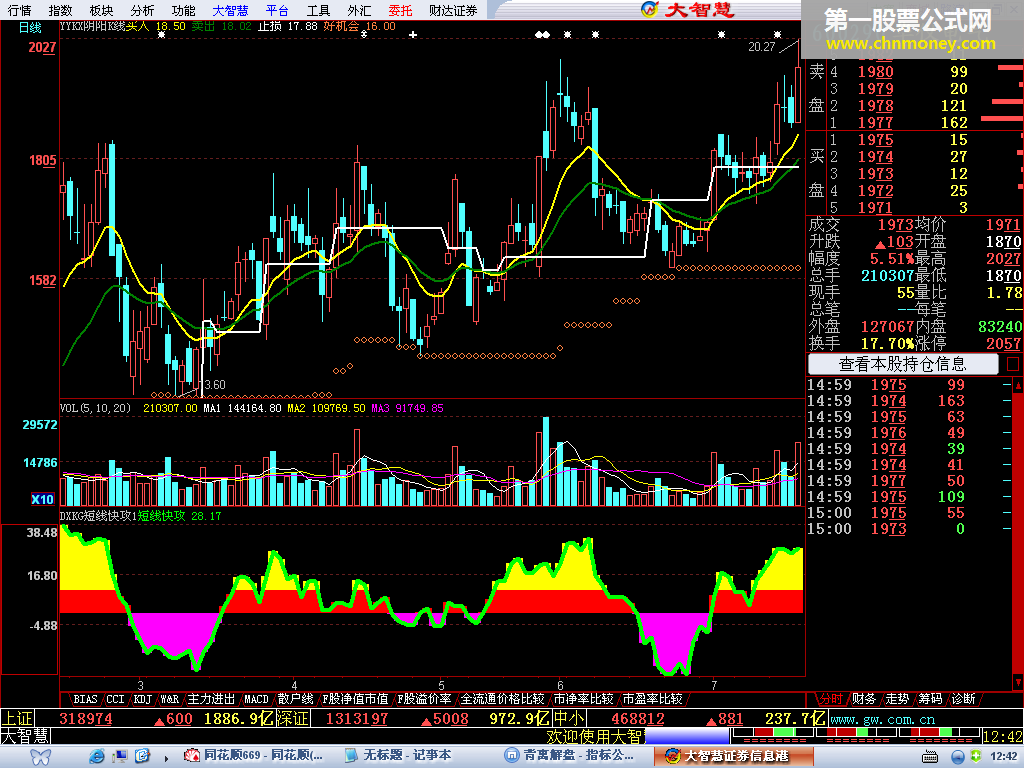This screenshot has height=768, width=1024.
Task: Click the 日线 period label
Action: (x=30, y=27)
